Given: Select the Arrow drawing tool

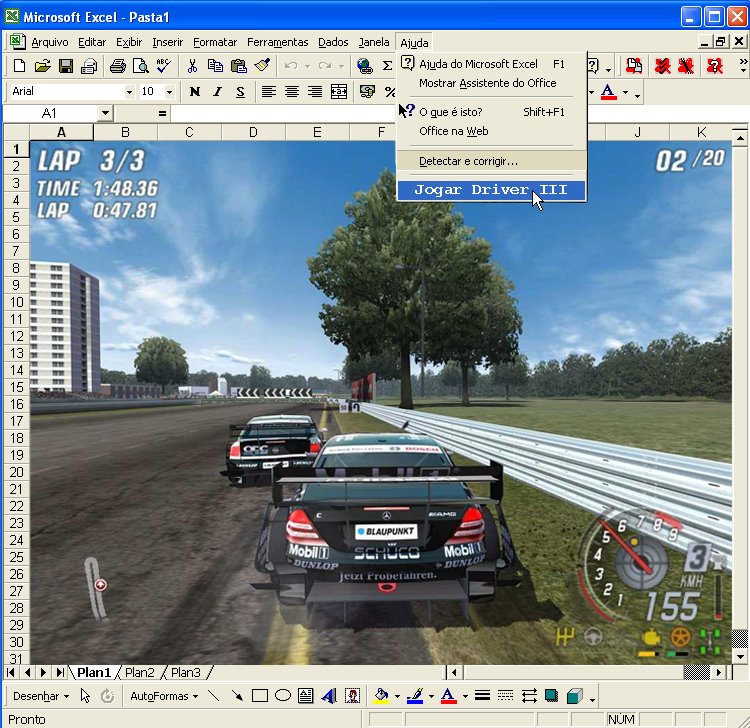Looking at the screenshot, I should [237, 695].
